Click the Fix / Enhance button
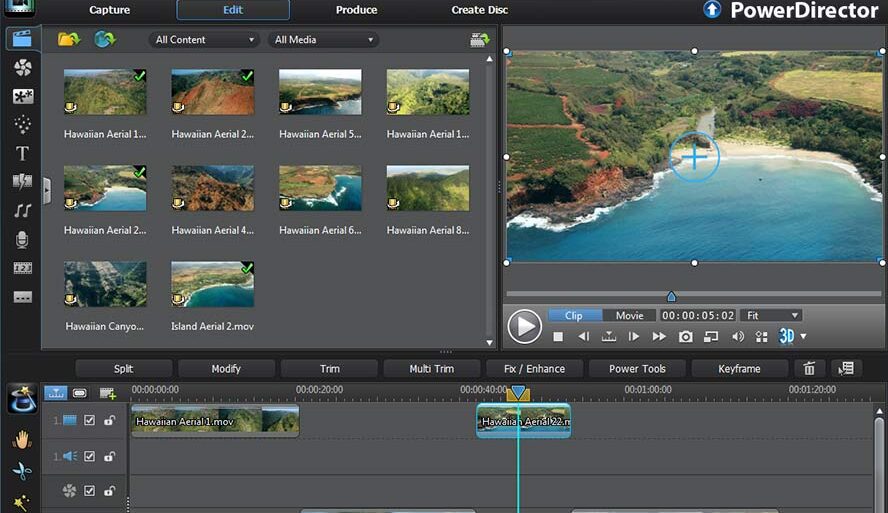This screenshot has width=888, height=513. click(x=534, y=369)
